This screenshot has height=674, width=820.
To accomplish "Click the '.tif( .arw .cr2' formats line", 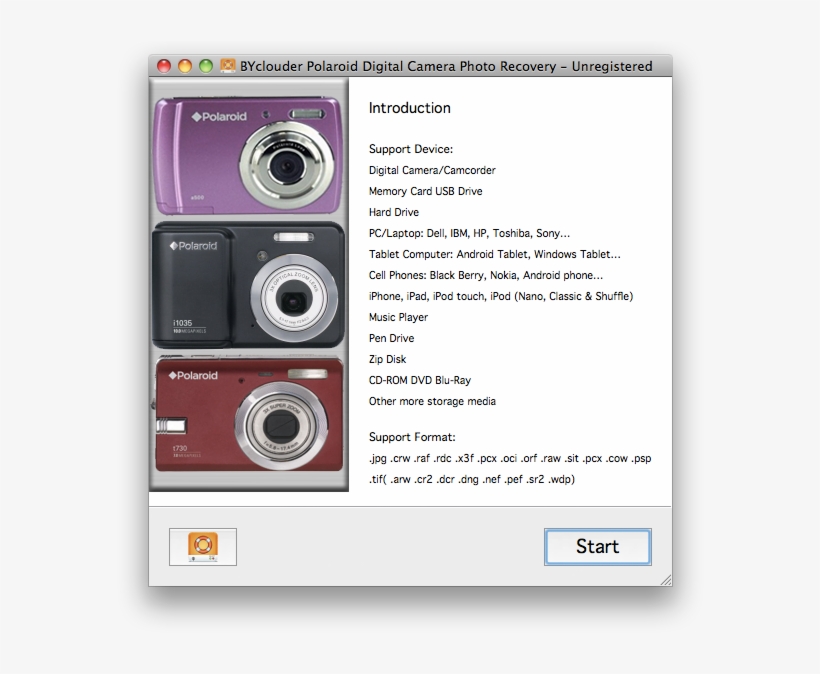I will click(472, 479).
